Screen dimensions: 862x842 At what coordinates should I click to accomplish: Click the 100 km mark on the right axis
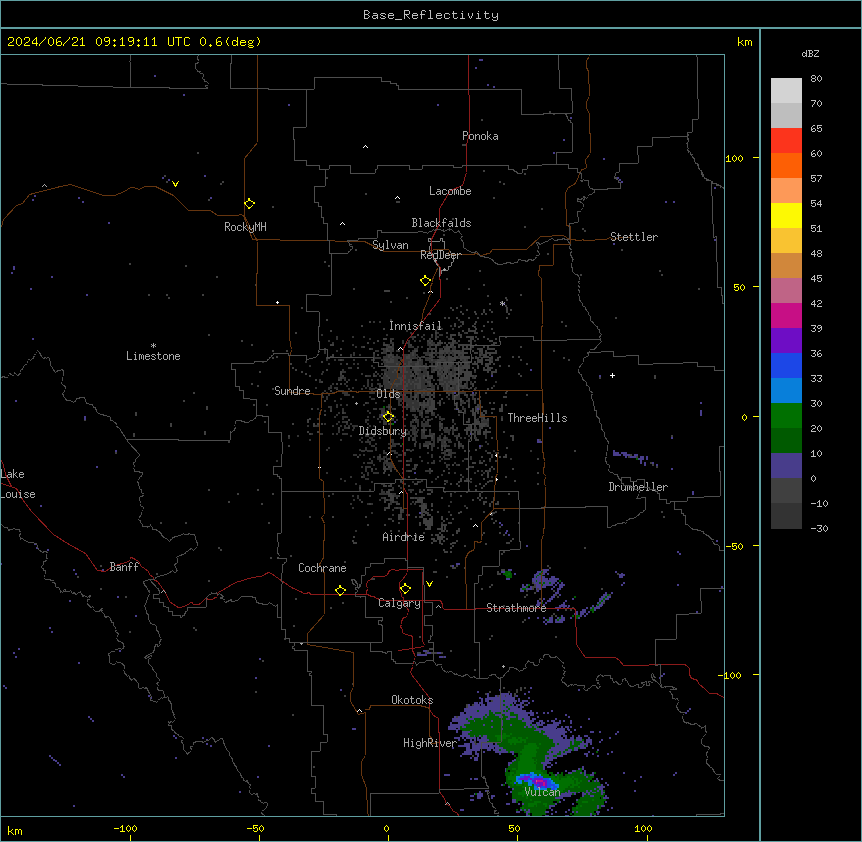pyautogui.click(x=734, y=158)
